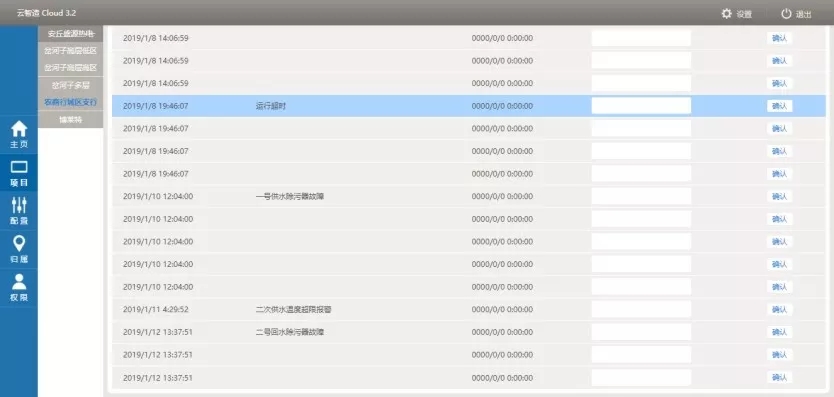Select the 安丘盛源 project in the list
834x397 pixels.
[70, 34]
